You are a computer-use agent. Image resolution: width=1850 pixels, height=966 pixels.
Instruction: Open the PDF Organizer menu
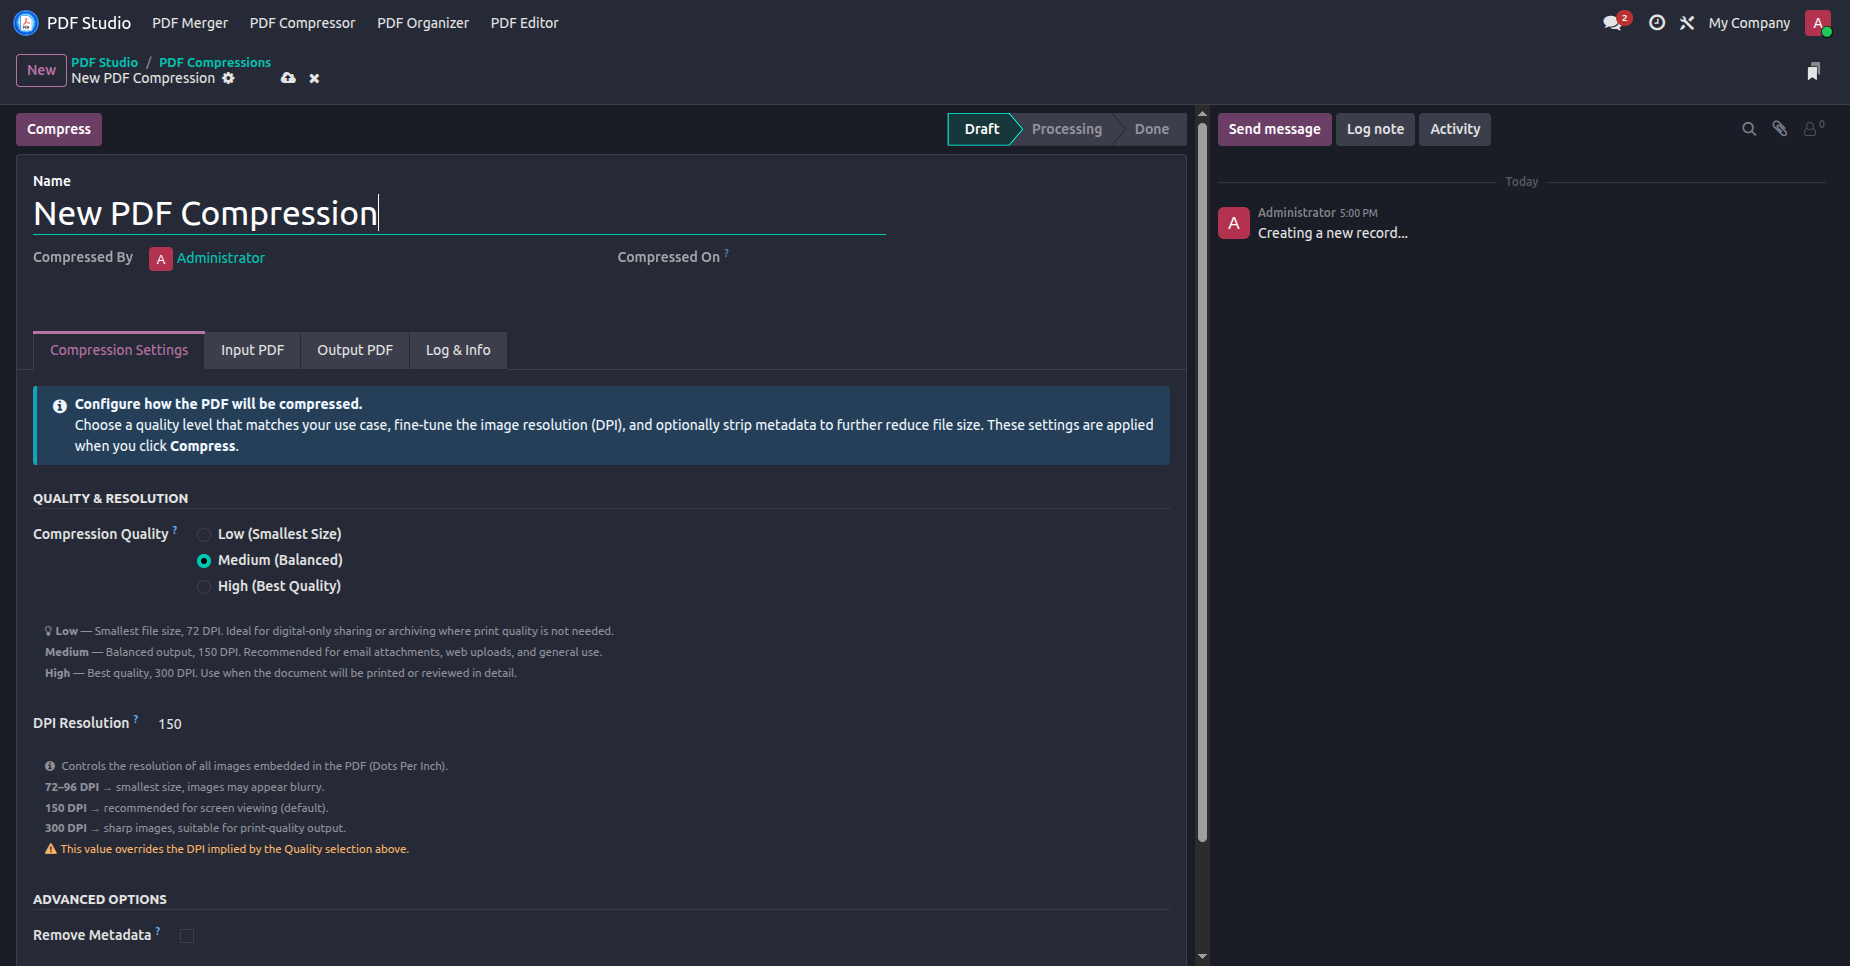pos(423,23)
